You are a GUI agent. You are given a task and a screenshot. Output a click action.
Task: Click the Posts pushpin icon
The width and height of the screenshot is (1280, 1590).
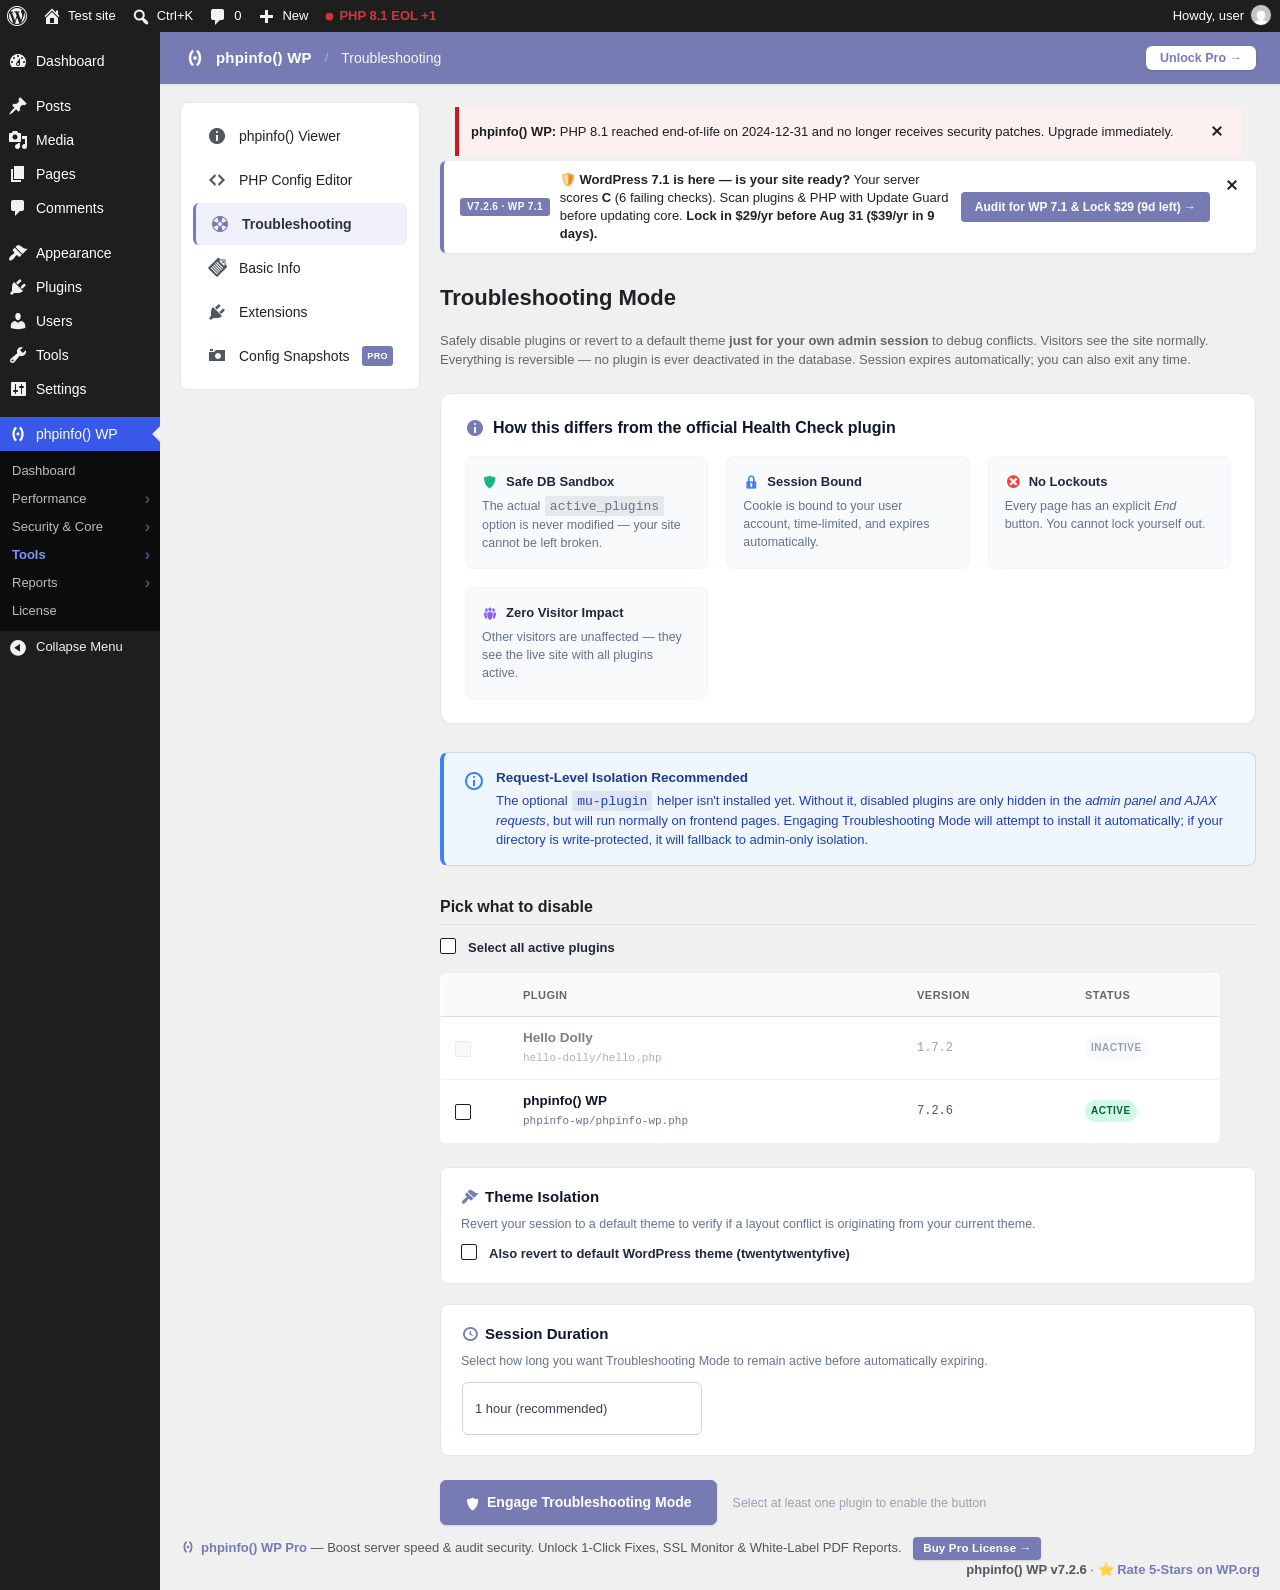[18, 106]
